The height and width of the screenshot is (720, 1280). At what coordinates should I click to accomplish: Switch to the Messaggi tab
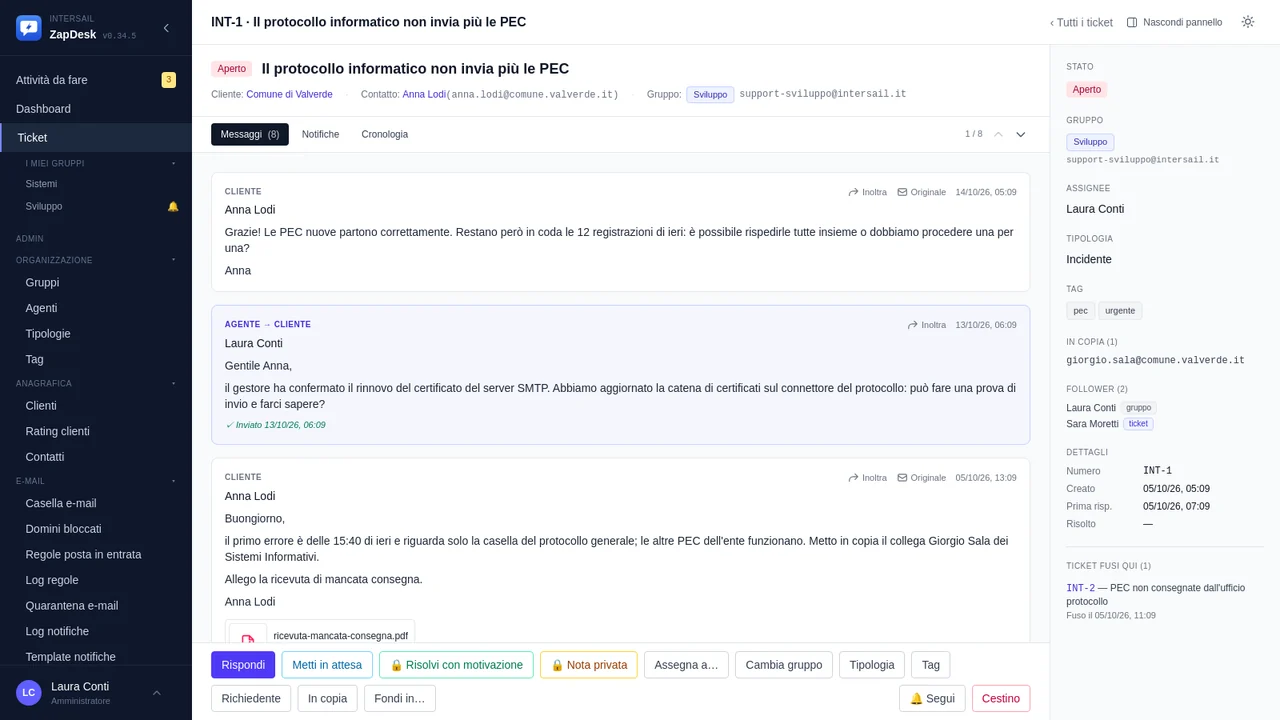point(250,134)
